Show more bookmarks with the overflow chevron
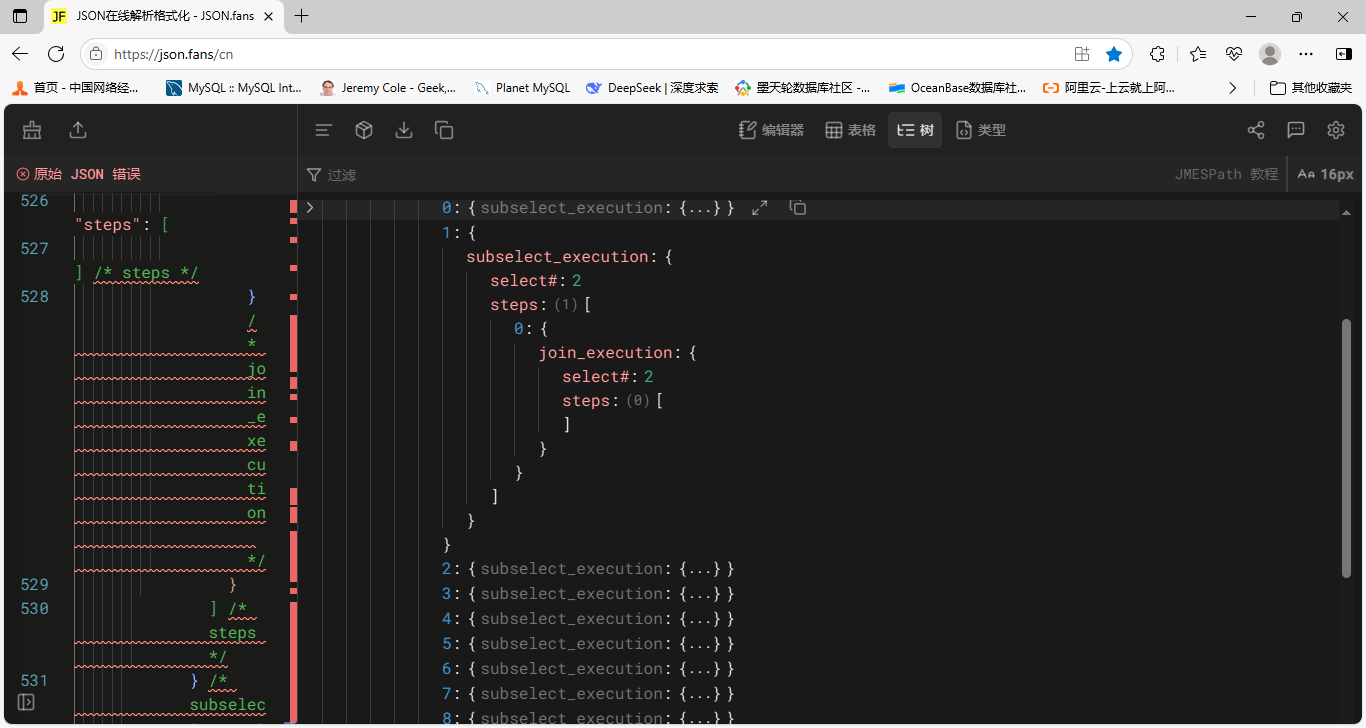1366x728 pixels. point(1232,88)
